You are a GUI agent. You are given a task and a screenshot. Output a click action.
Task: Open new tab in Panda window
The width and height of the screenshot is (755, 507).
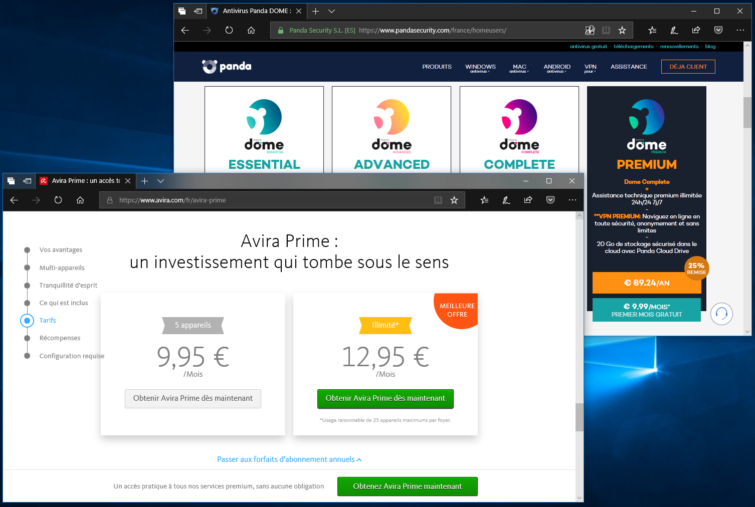coord(315,11)
